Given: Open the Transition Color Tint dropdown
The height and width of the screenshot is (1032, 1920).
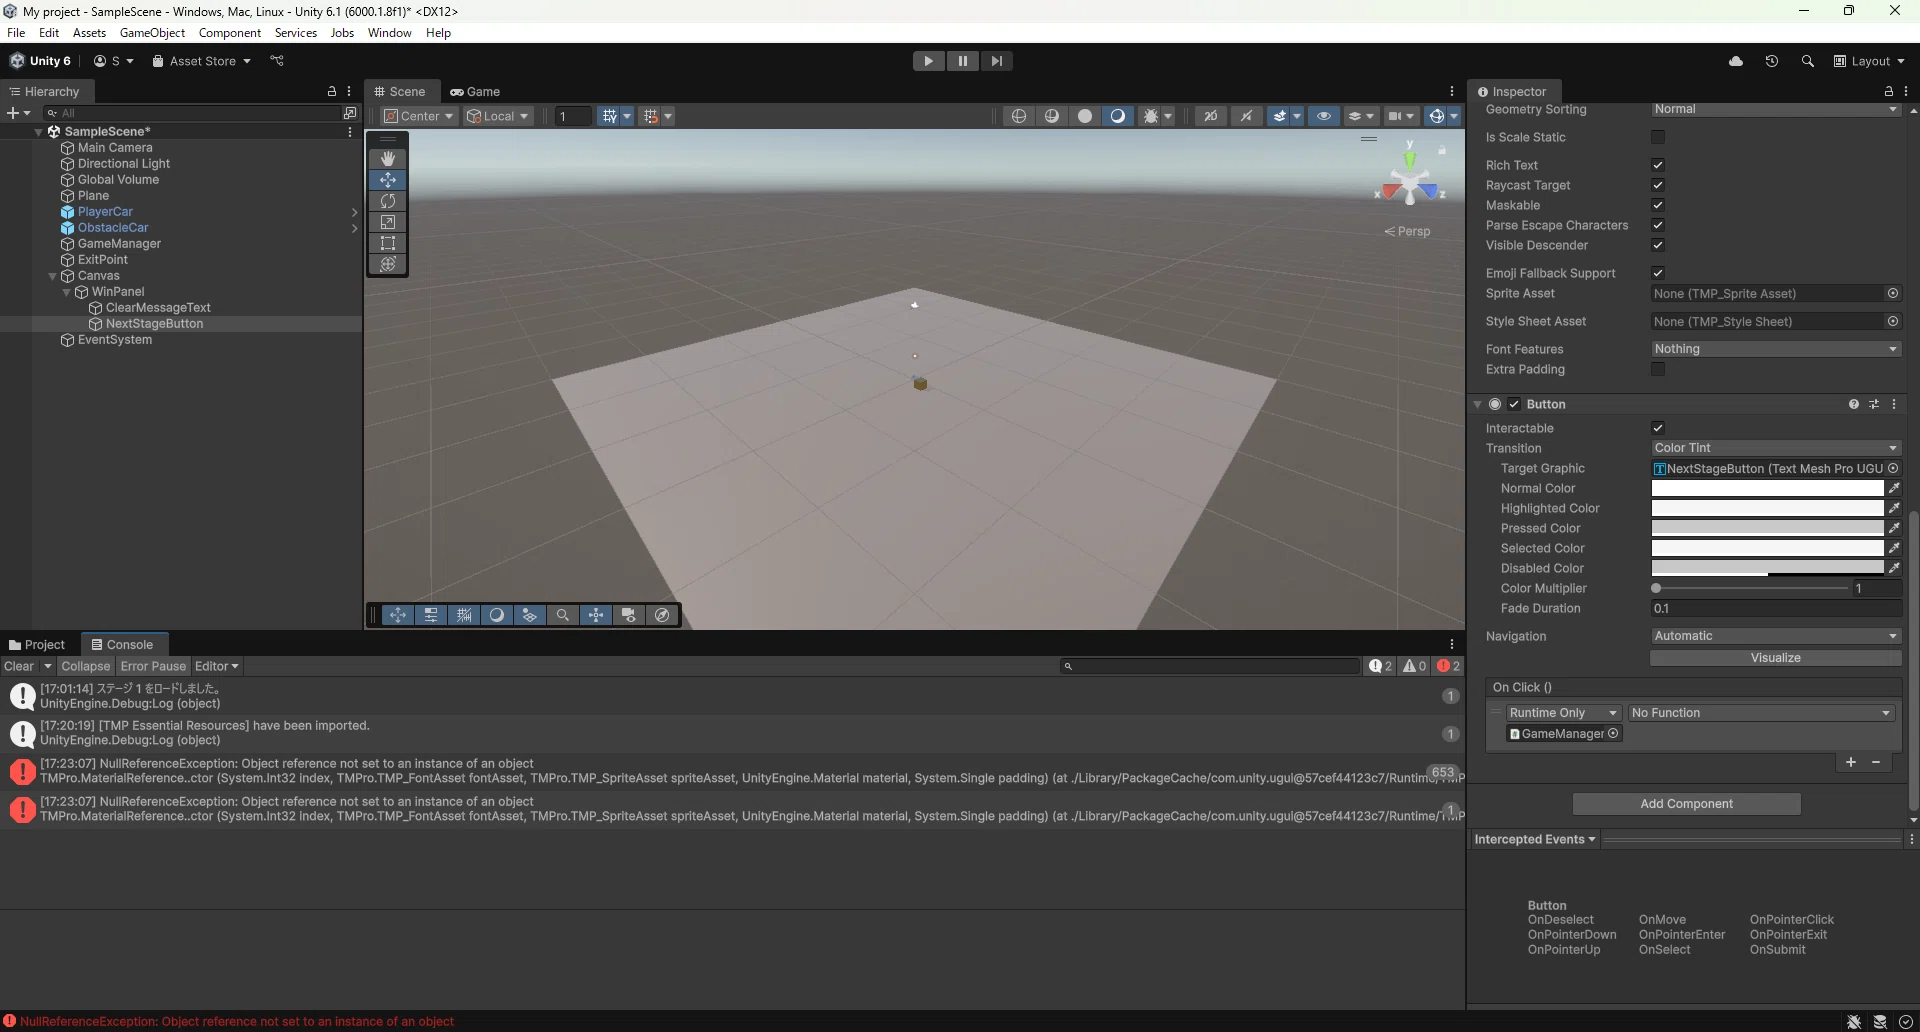Looking at the screenshot, I should pyautogui.click(x=1775, y=448).
